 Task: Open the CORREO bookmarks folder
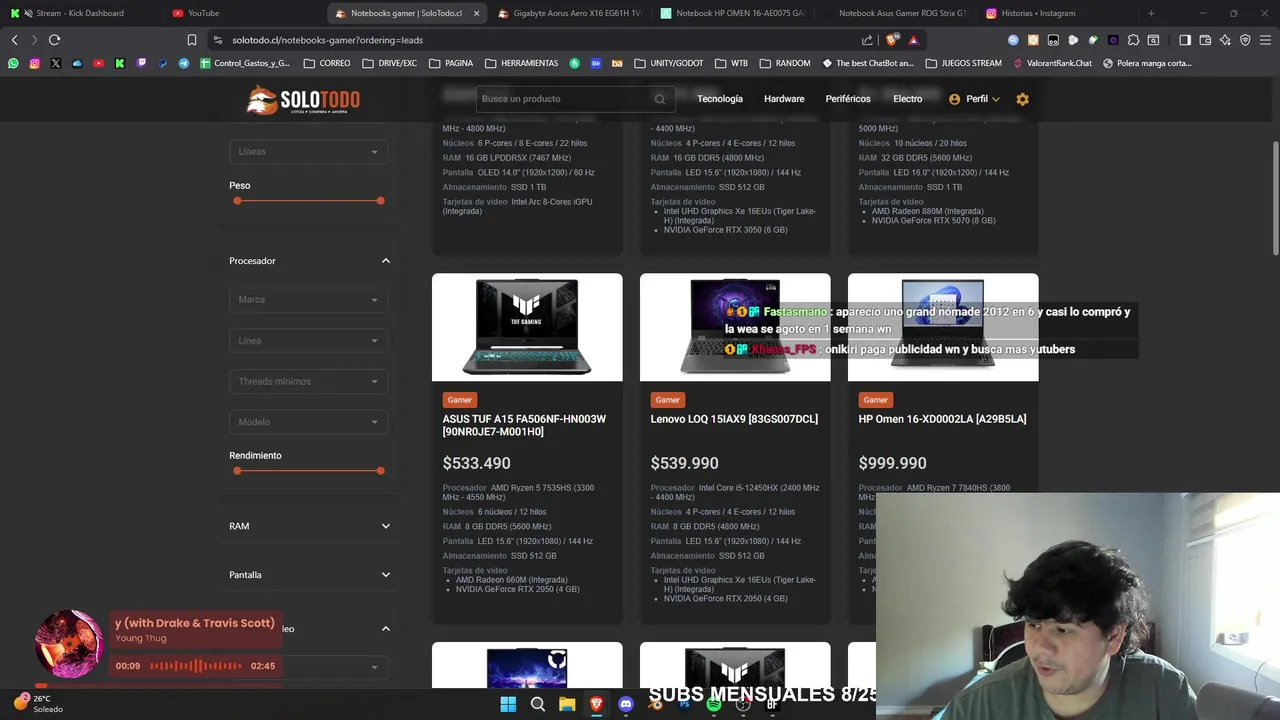coord(326,63)
